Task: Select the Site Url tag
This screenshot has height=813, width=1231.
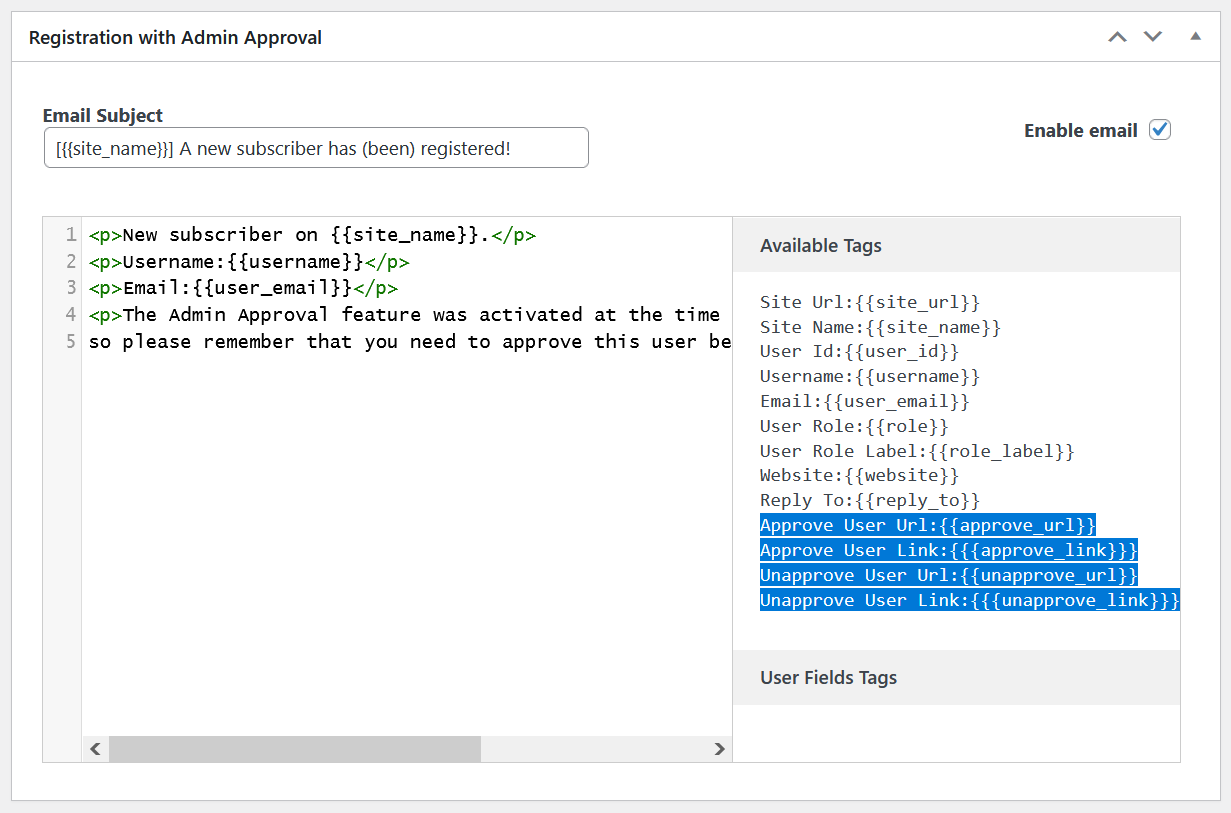Action: click(869, 302)
